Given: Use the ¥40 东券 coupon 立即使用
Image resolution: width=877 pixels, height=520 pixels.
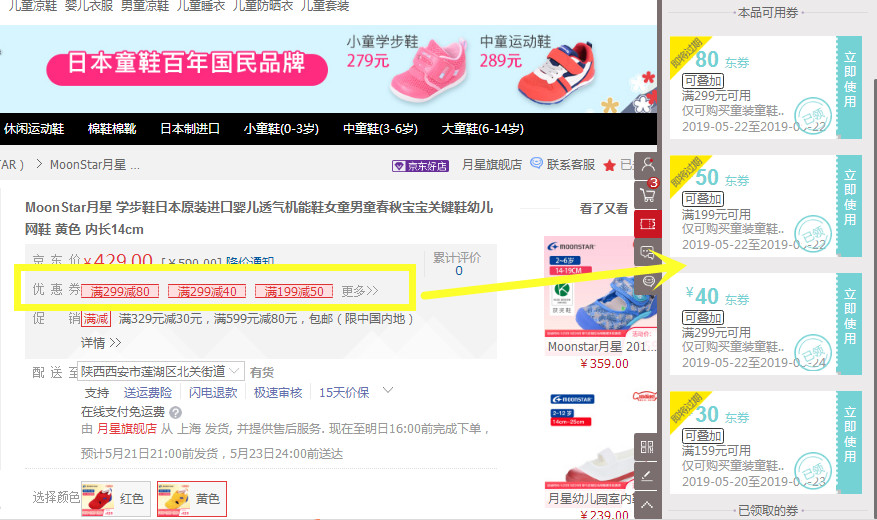Looking at the screenshot, I should (850, 324).
